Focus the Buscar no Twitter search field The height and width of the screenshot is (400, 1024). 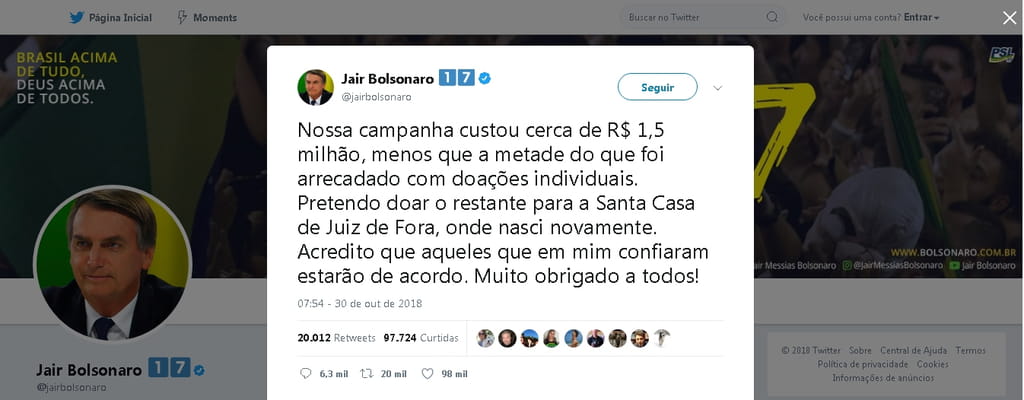703,18
